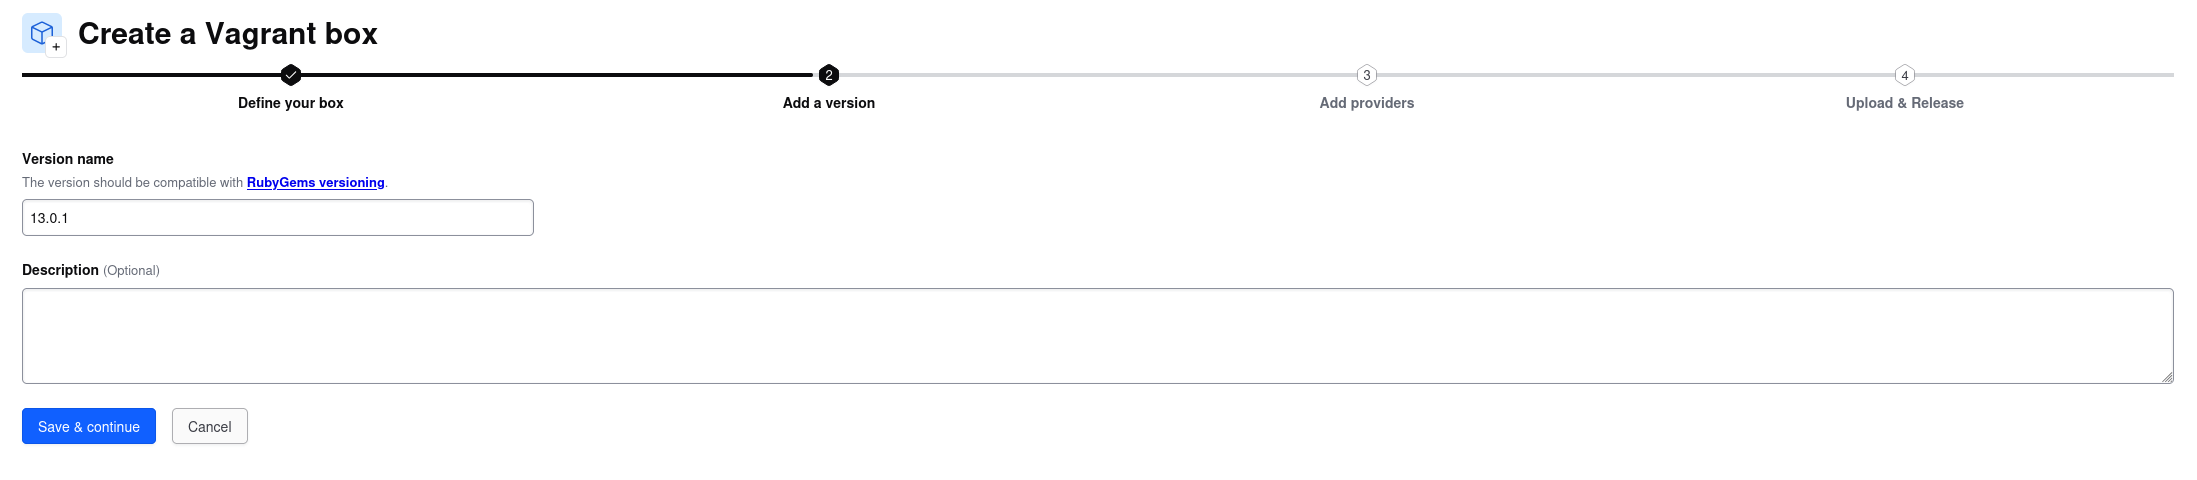The image size is (2197, 480).
Task: Go to the Define your box step
Action: pos(291,103)
